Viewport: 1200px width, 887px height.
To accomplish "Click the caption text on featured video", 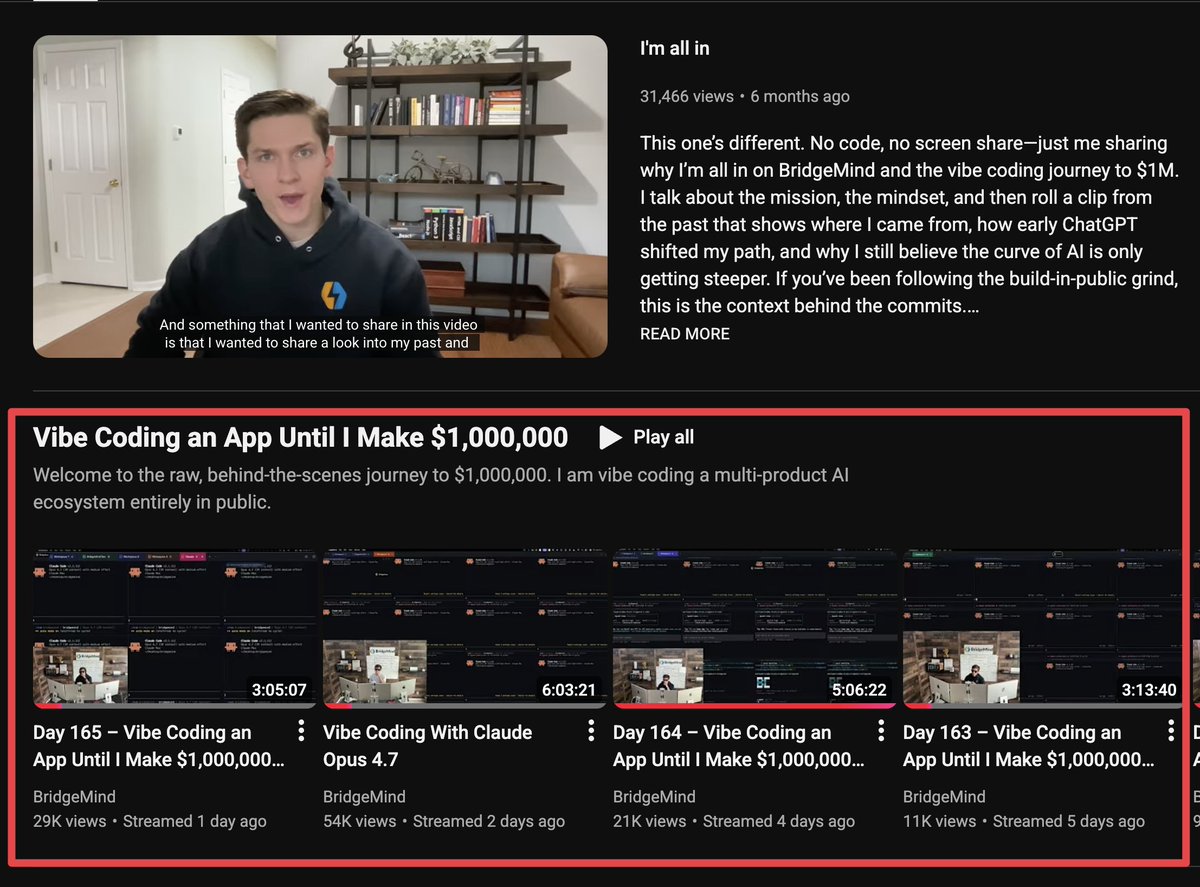I will click(320, 334).
